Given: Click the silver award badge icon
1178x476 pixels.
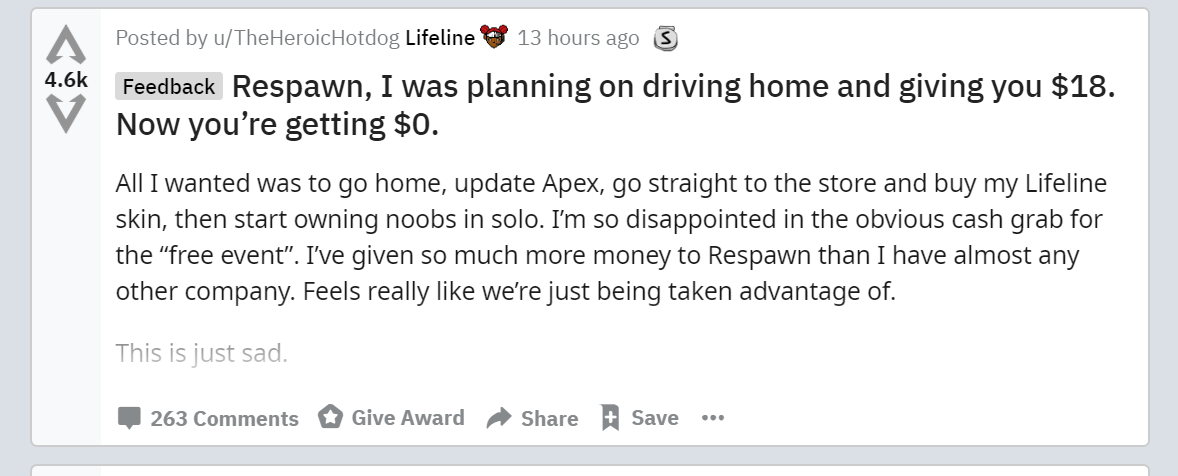Looking at the screenshot, I should click(665, 38).
